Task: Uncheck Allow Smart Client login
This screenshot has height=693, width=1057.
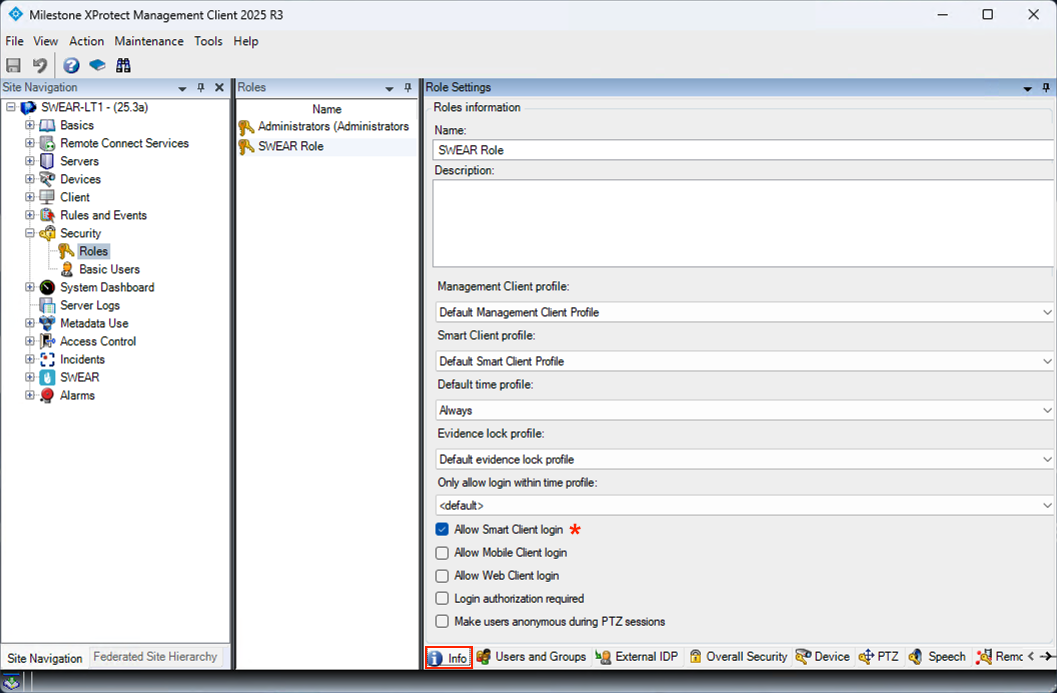Action: (442, 529)
